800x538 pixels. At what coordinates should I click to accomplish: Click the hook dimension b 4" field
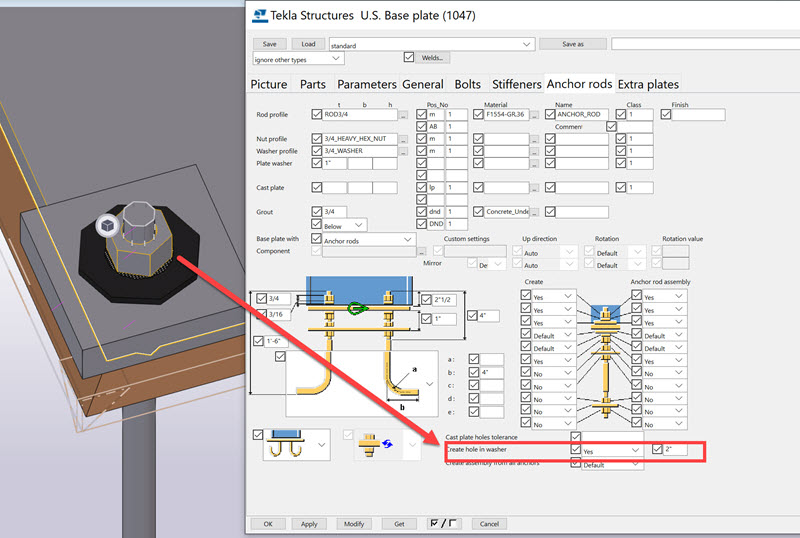click(492, 372)
